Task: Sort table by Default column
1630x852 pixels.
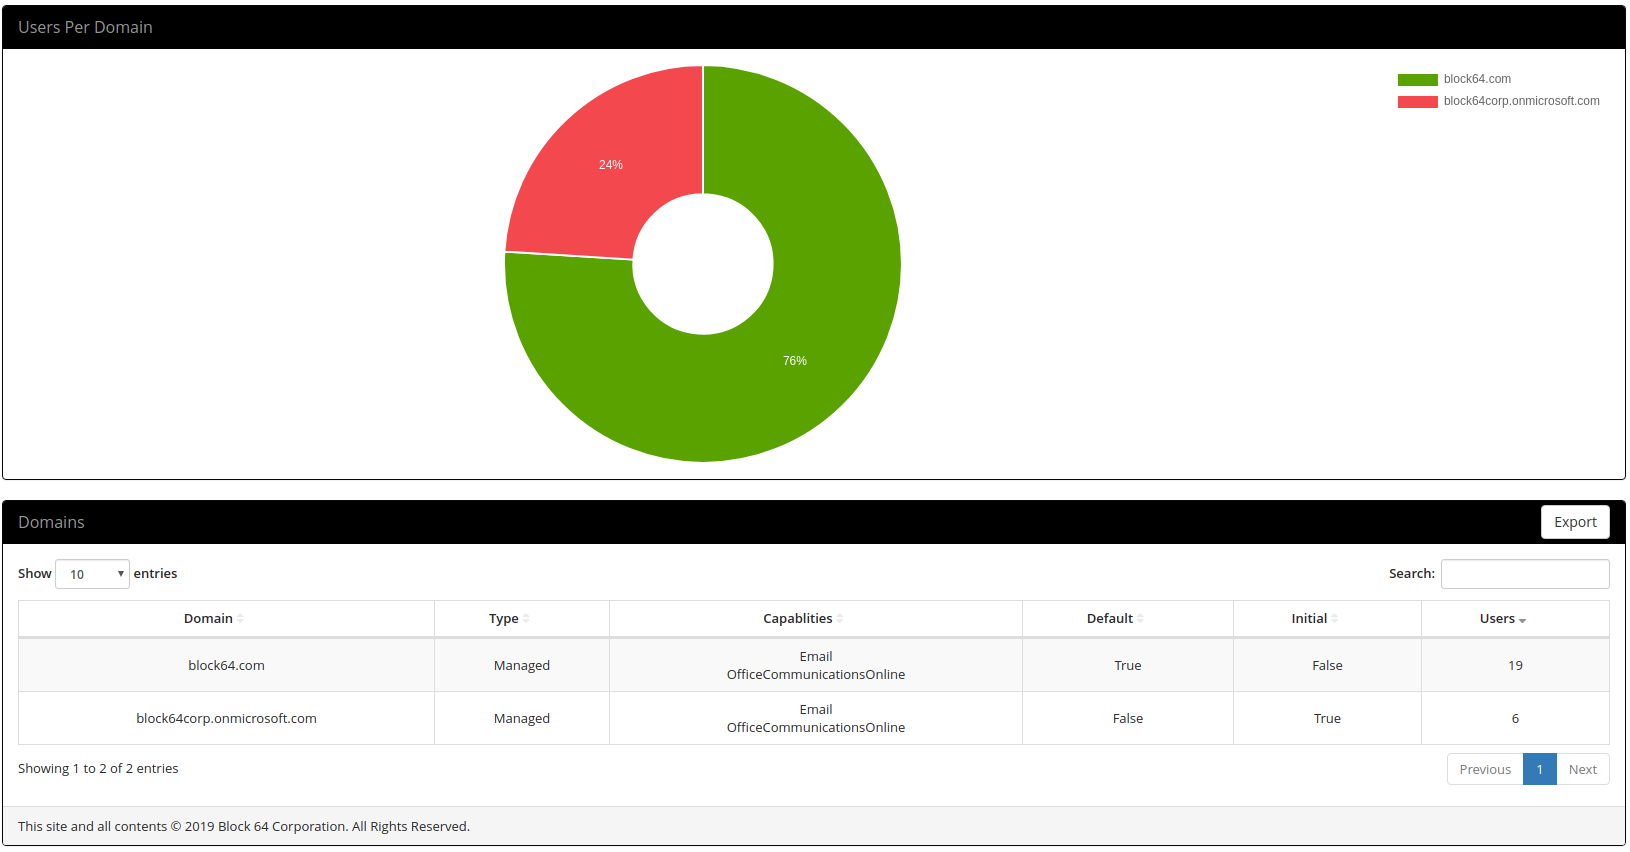Action: click(x=1128, y=619)
